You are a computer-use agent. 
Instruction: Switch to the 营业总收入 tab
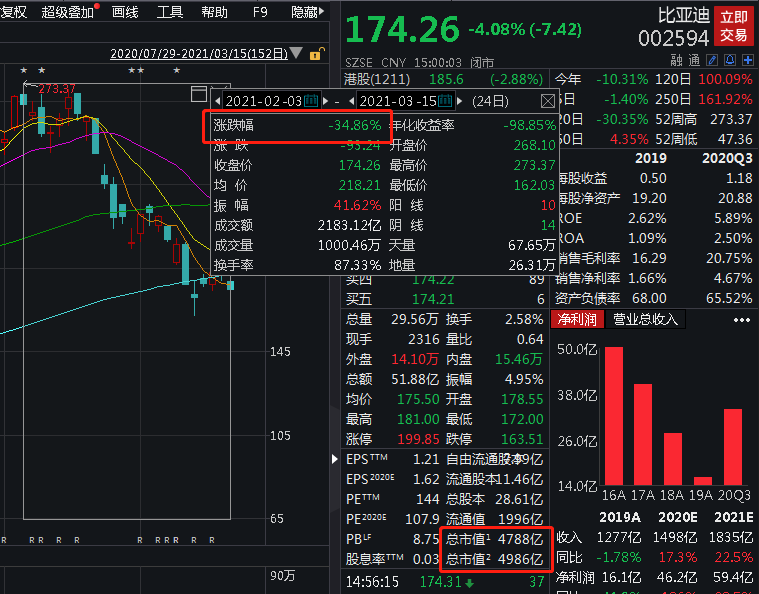[645, 320]
